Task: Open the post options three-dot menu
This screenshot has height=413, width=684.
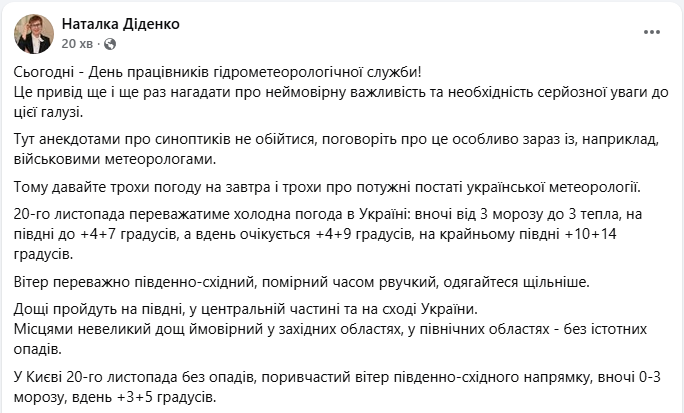Action: (x=622, y=33)
